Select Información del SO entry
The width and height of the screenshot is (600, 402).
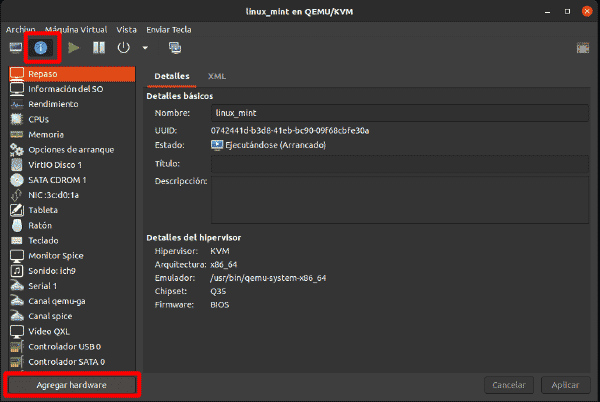[72, 89]
